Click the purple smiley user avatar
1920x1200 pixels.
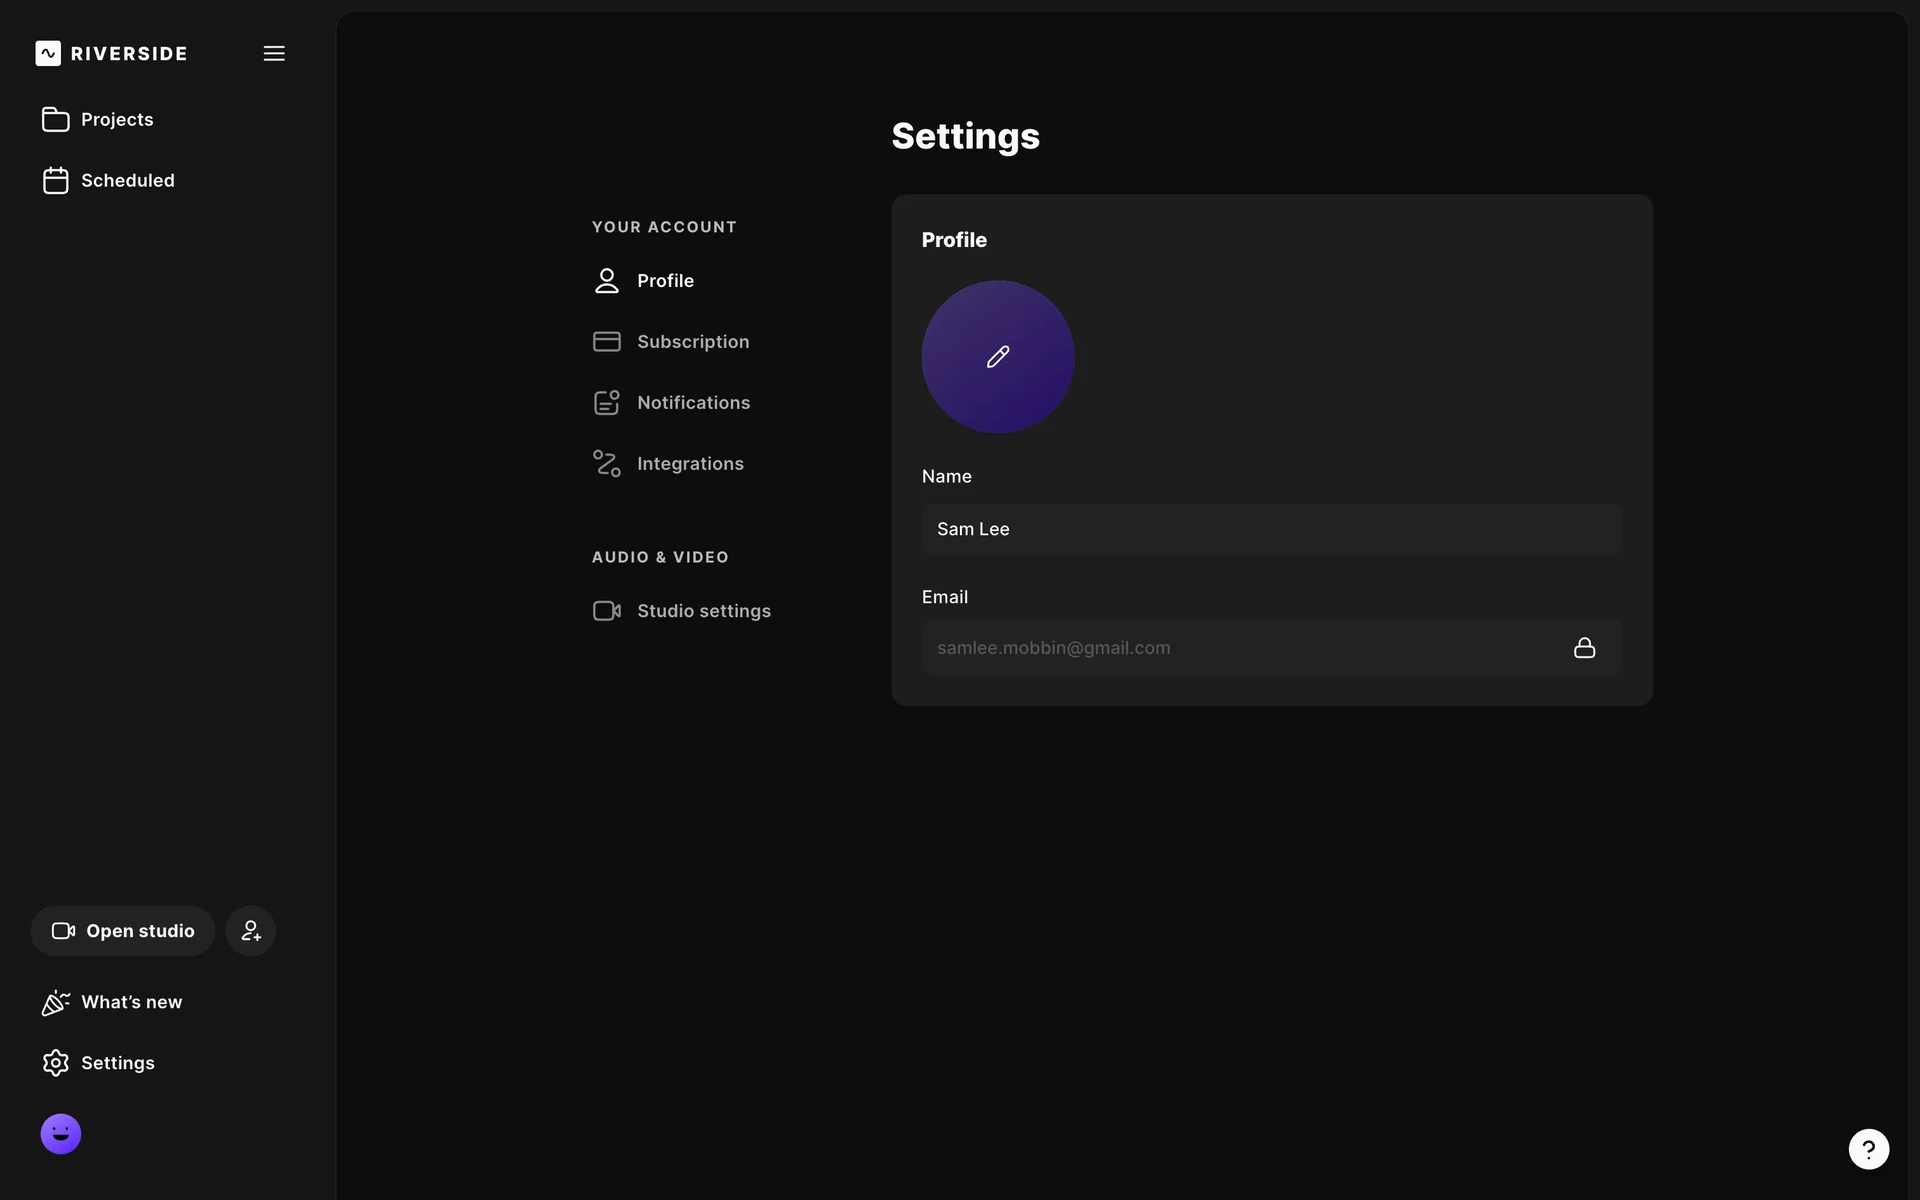[x=61, y=1134]
